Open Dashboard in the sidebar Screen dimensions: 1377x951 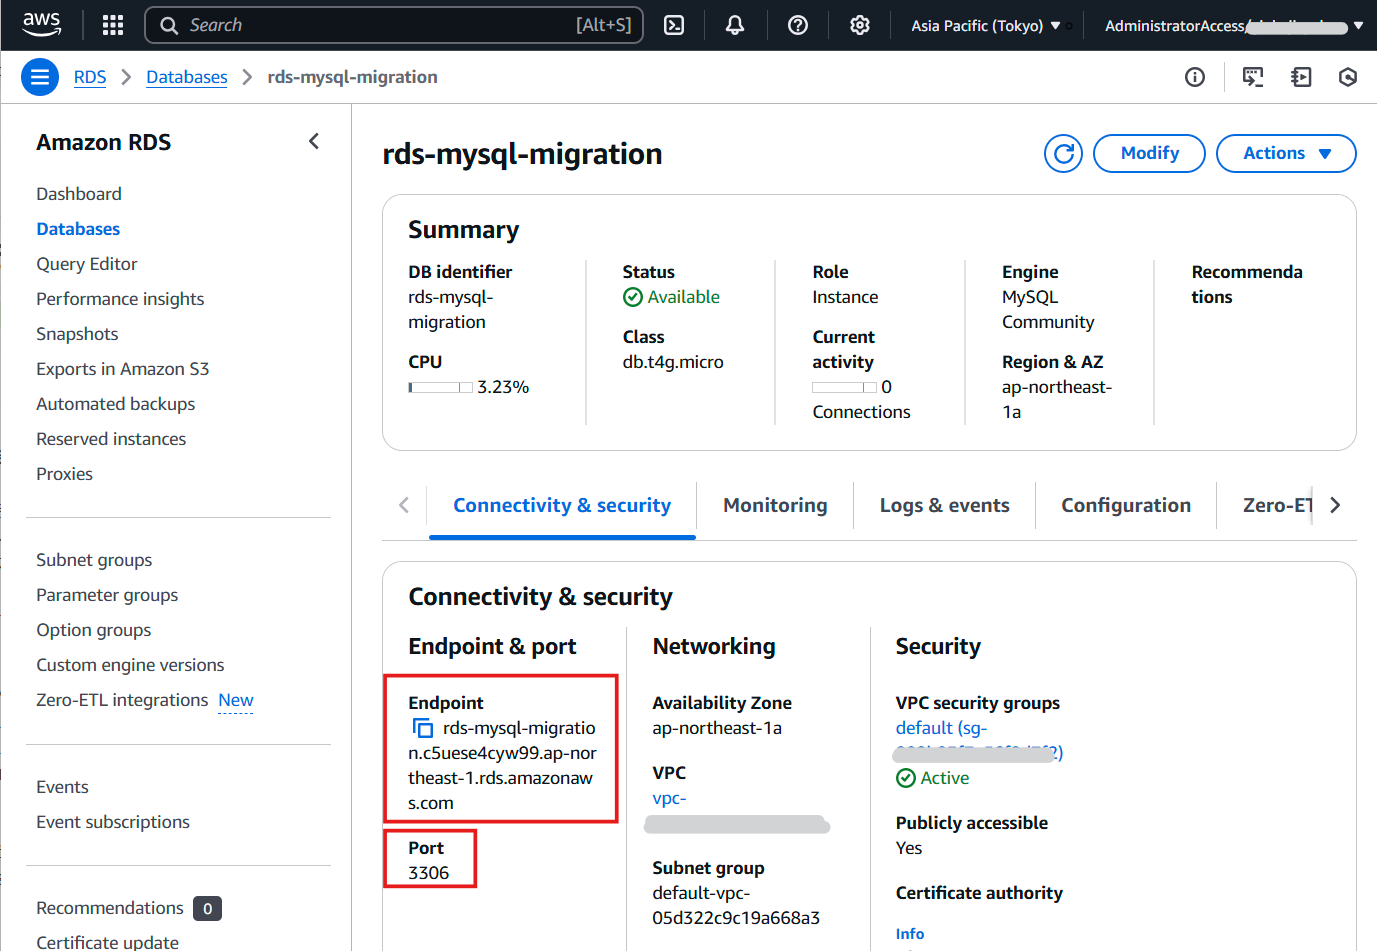click(79, 194)
